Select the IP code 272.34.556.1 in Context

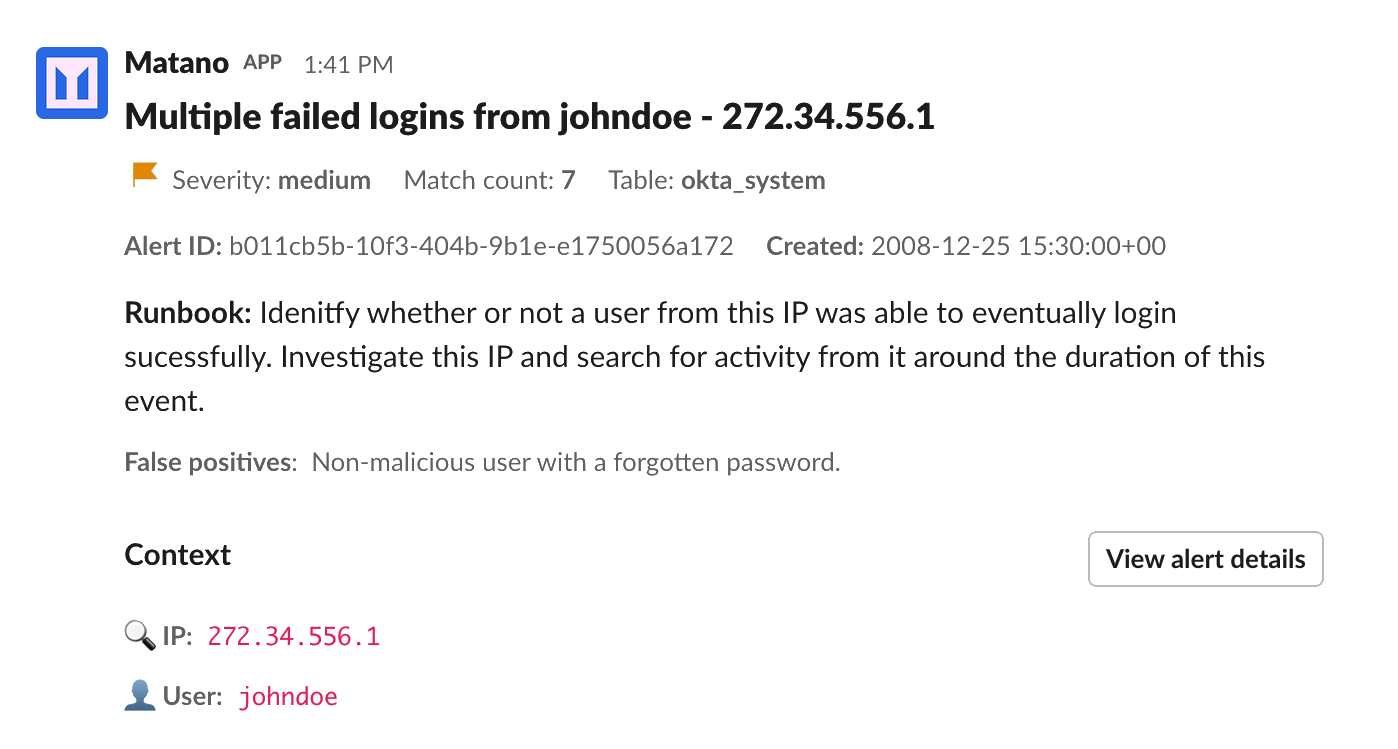pyautogui.click(x=294, y=636)
